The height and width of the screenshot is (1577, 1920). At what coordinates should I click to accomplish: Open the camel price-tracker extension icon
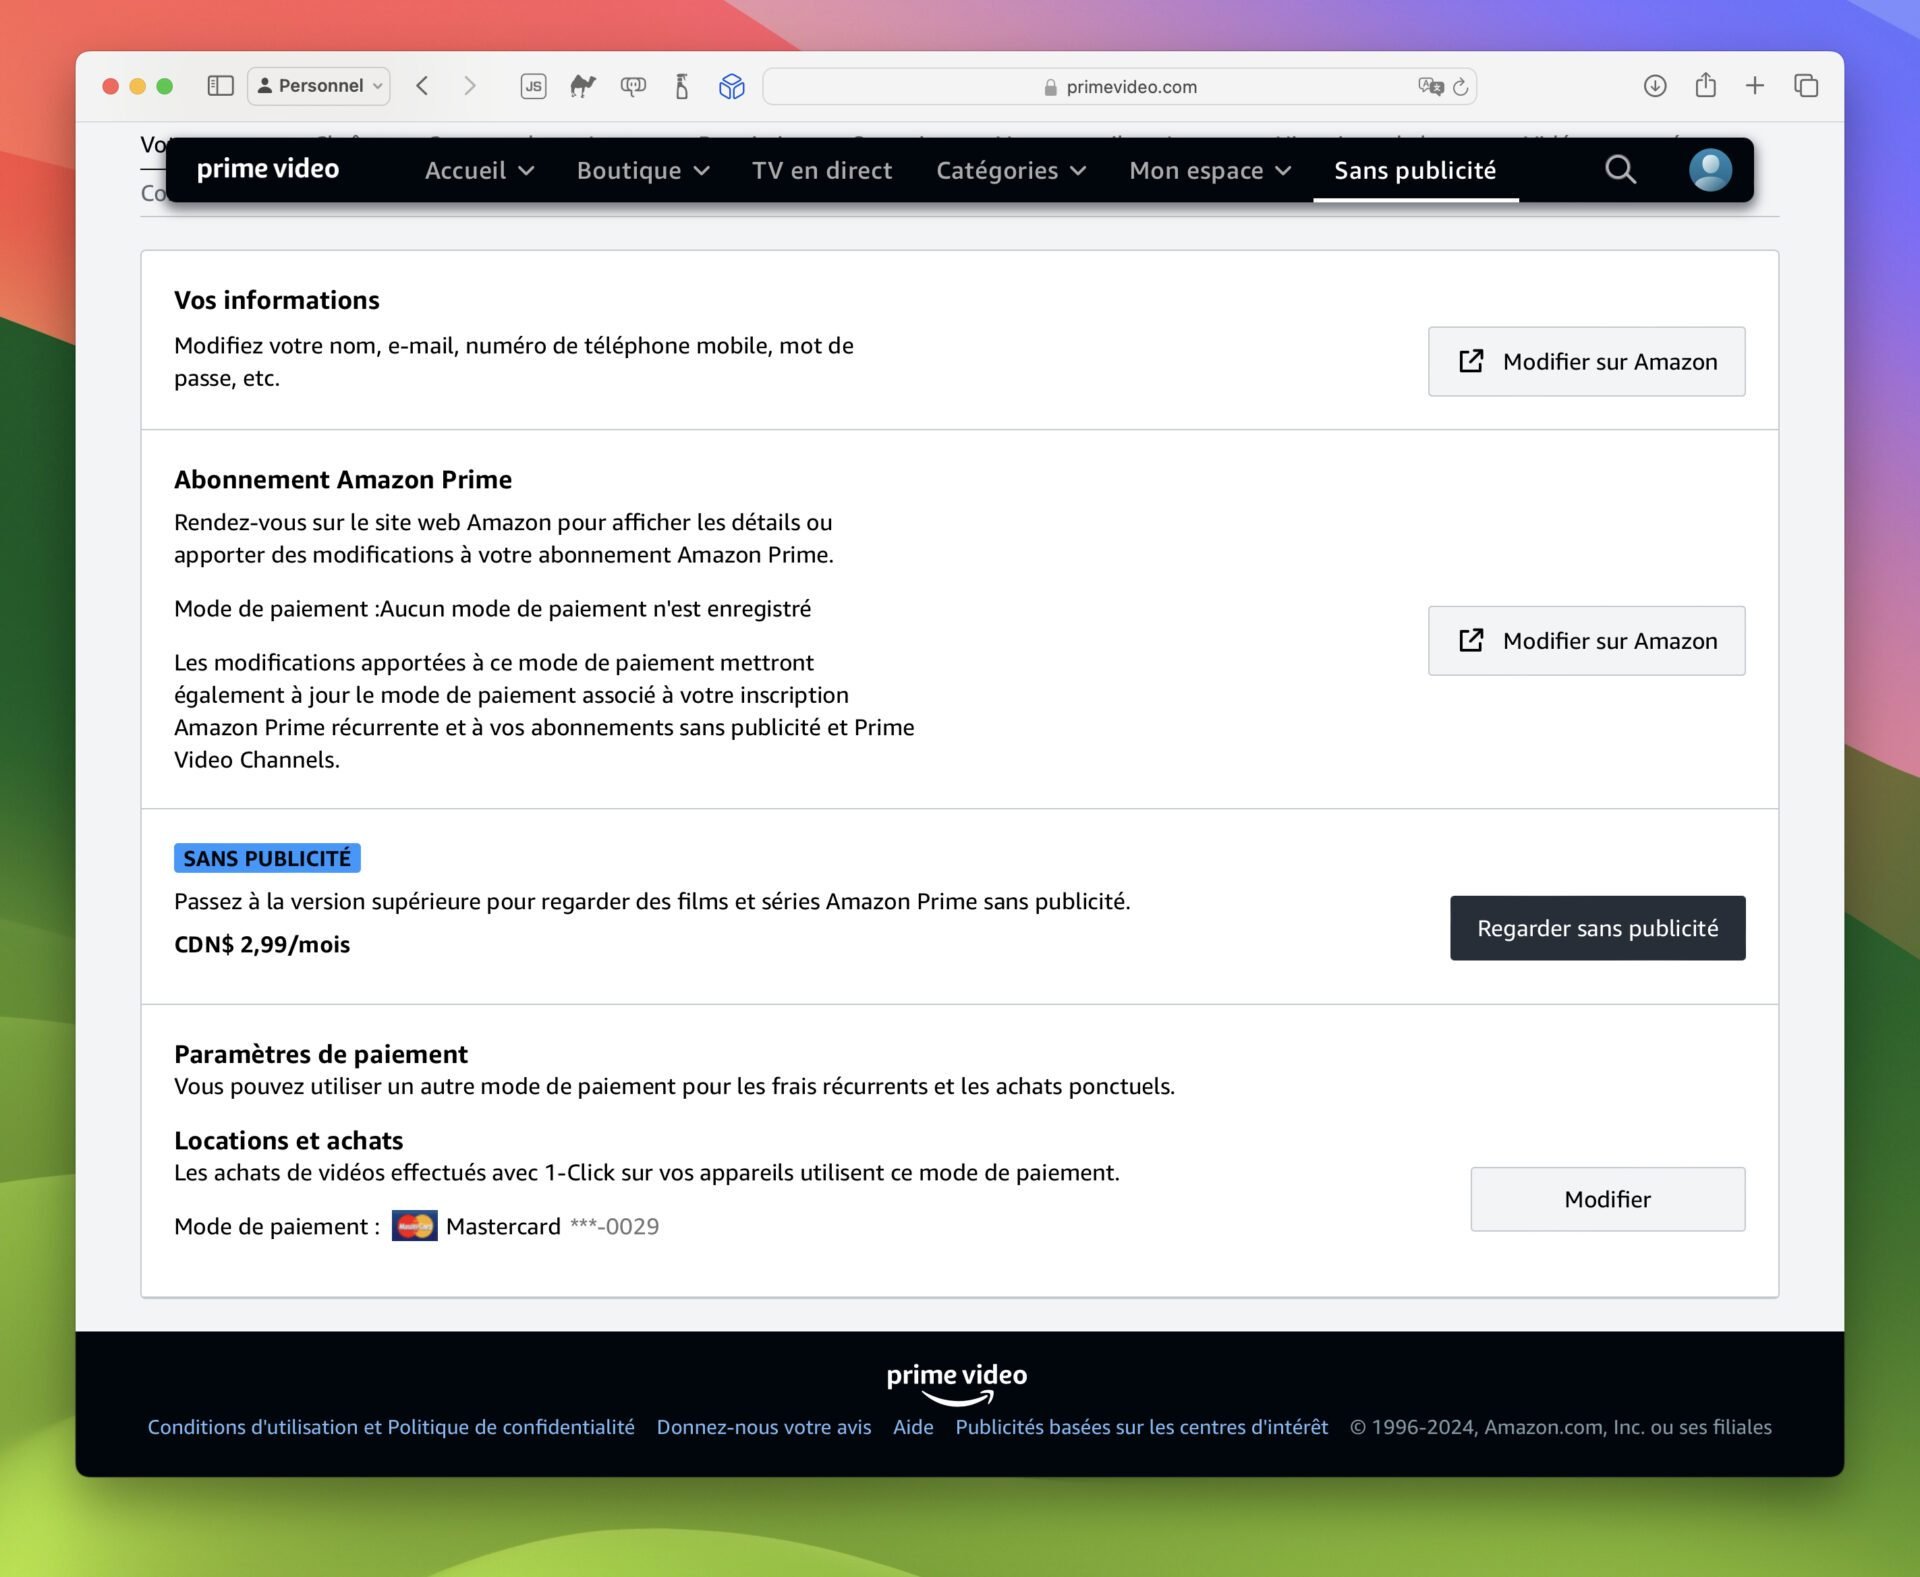tap(583, 86)
